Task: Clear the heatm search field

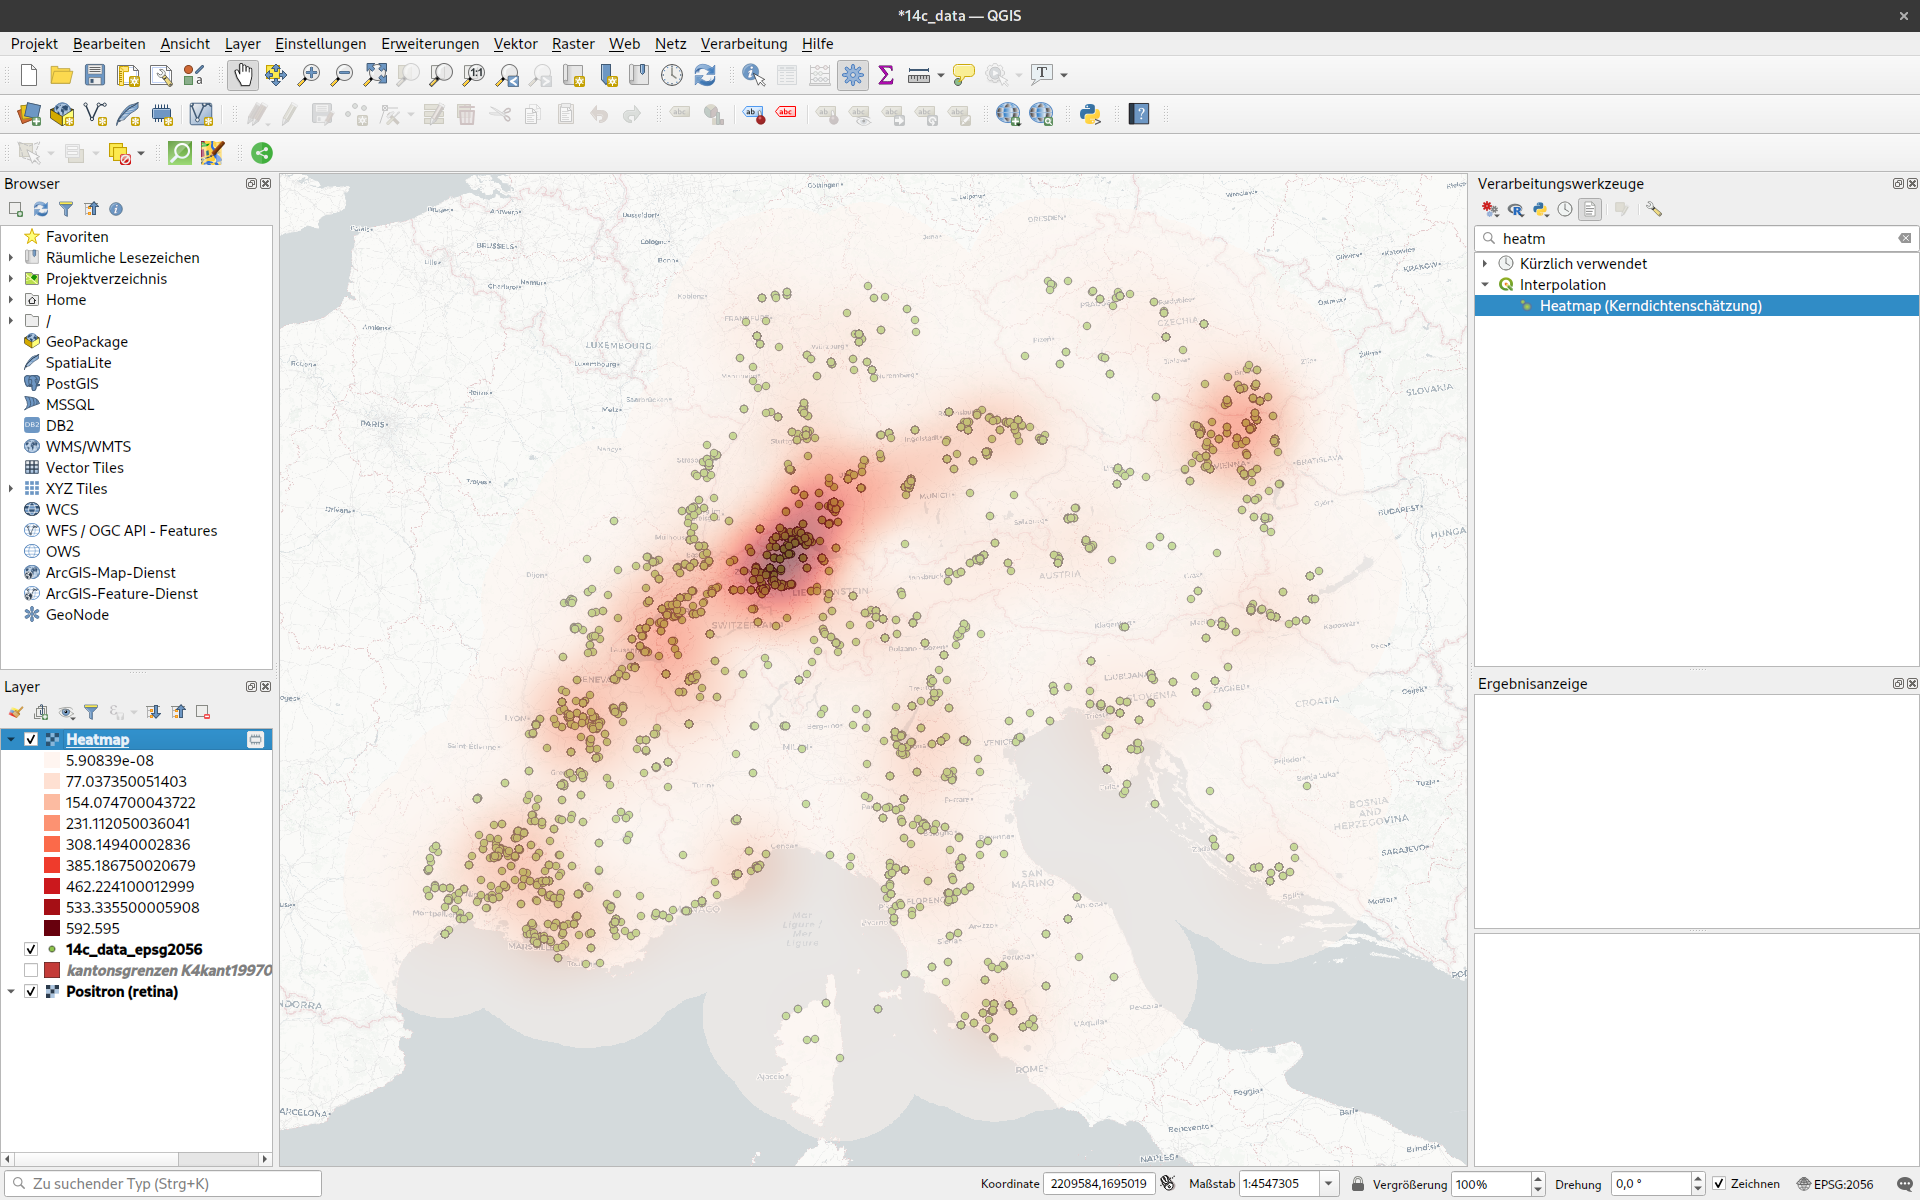Action: tap(1903, 238)
